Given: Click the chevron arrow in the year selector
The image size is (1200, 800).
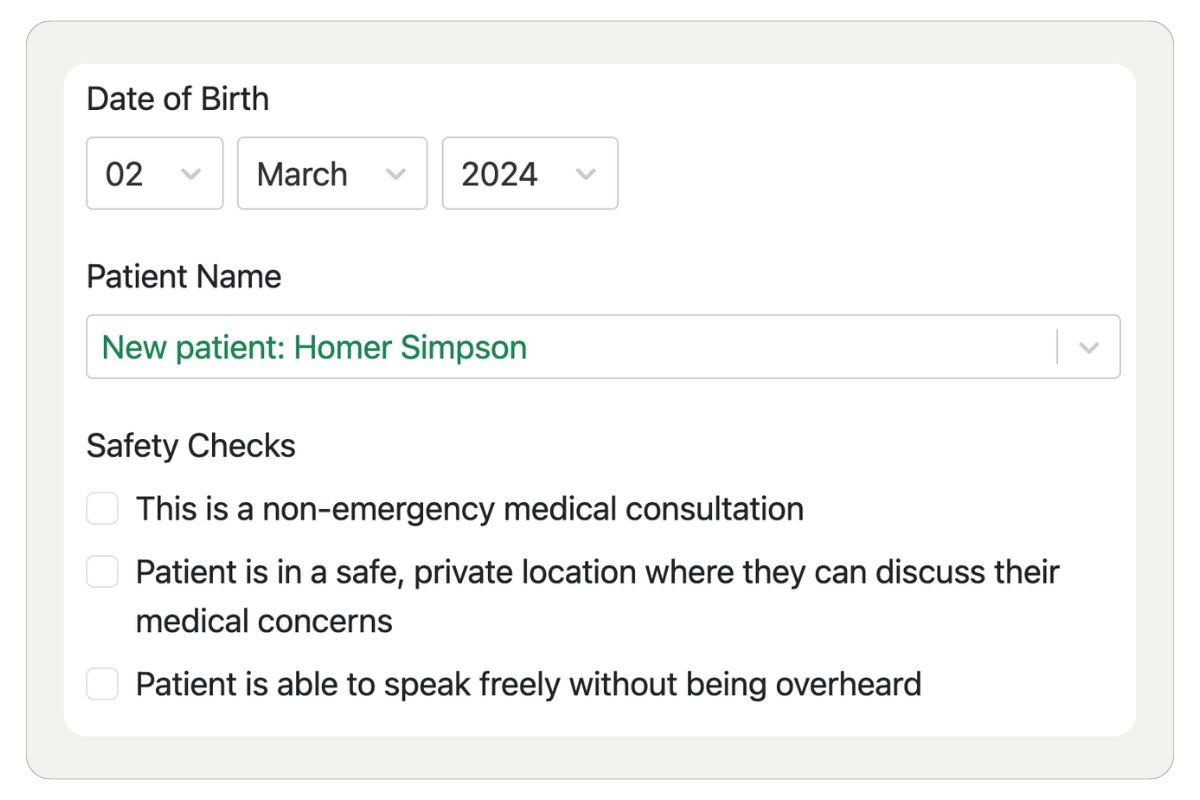Looking at the screenshot, I should click(586, 174).
